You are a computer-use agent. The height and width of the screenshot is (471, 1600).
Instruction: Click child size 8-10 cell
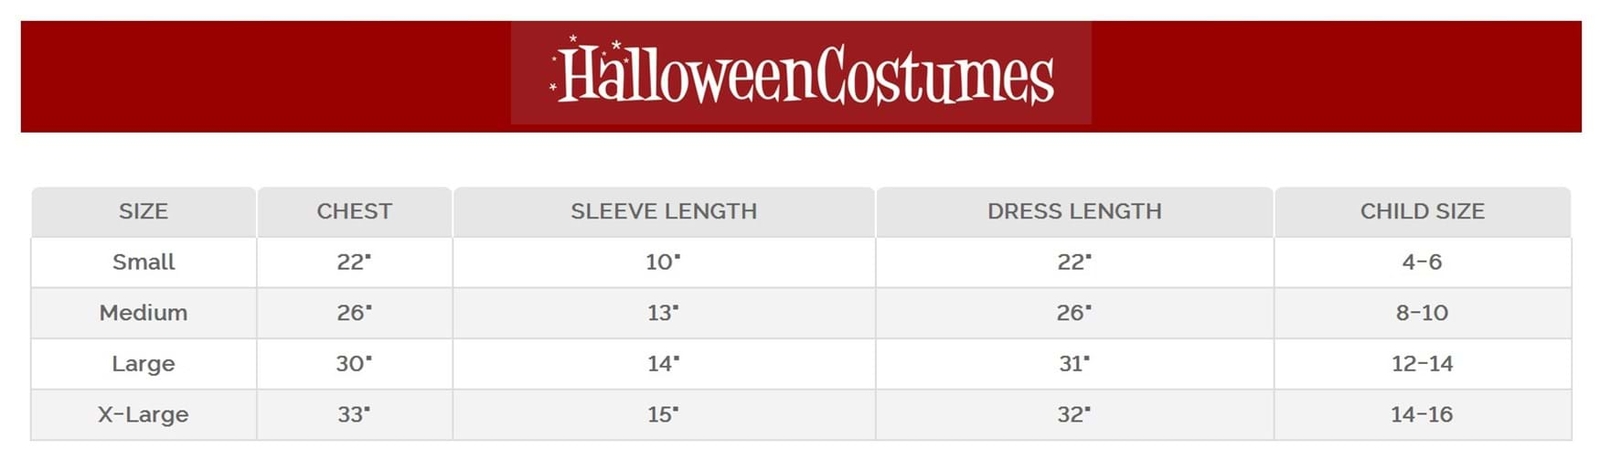[x=1422, y=313]
